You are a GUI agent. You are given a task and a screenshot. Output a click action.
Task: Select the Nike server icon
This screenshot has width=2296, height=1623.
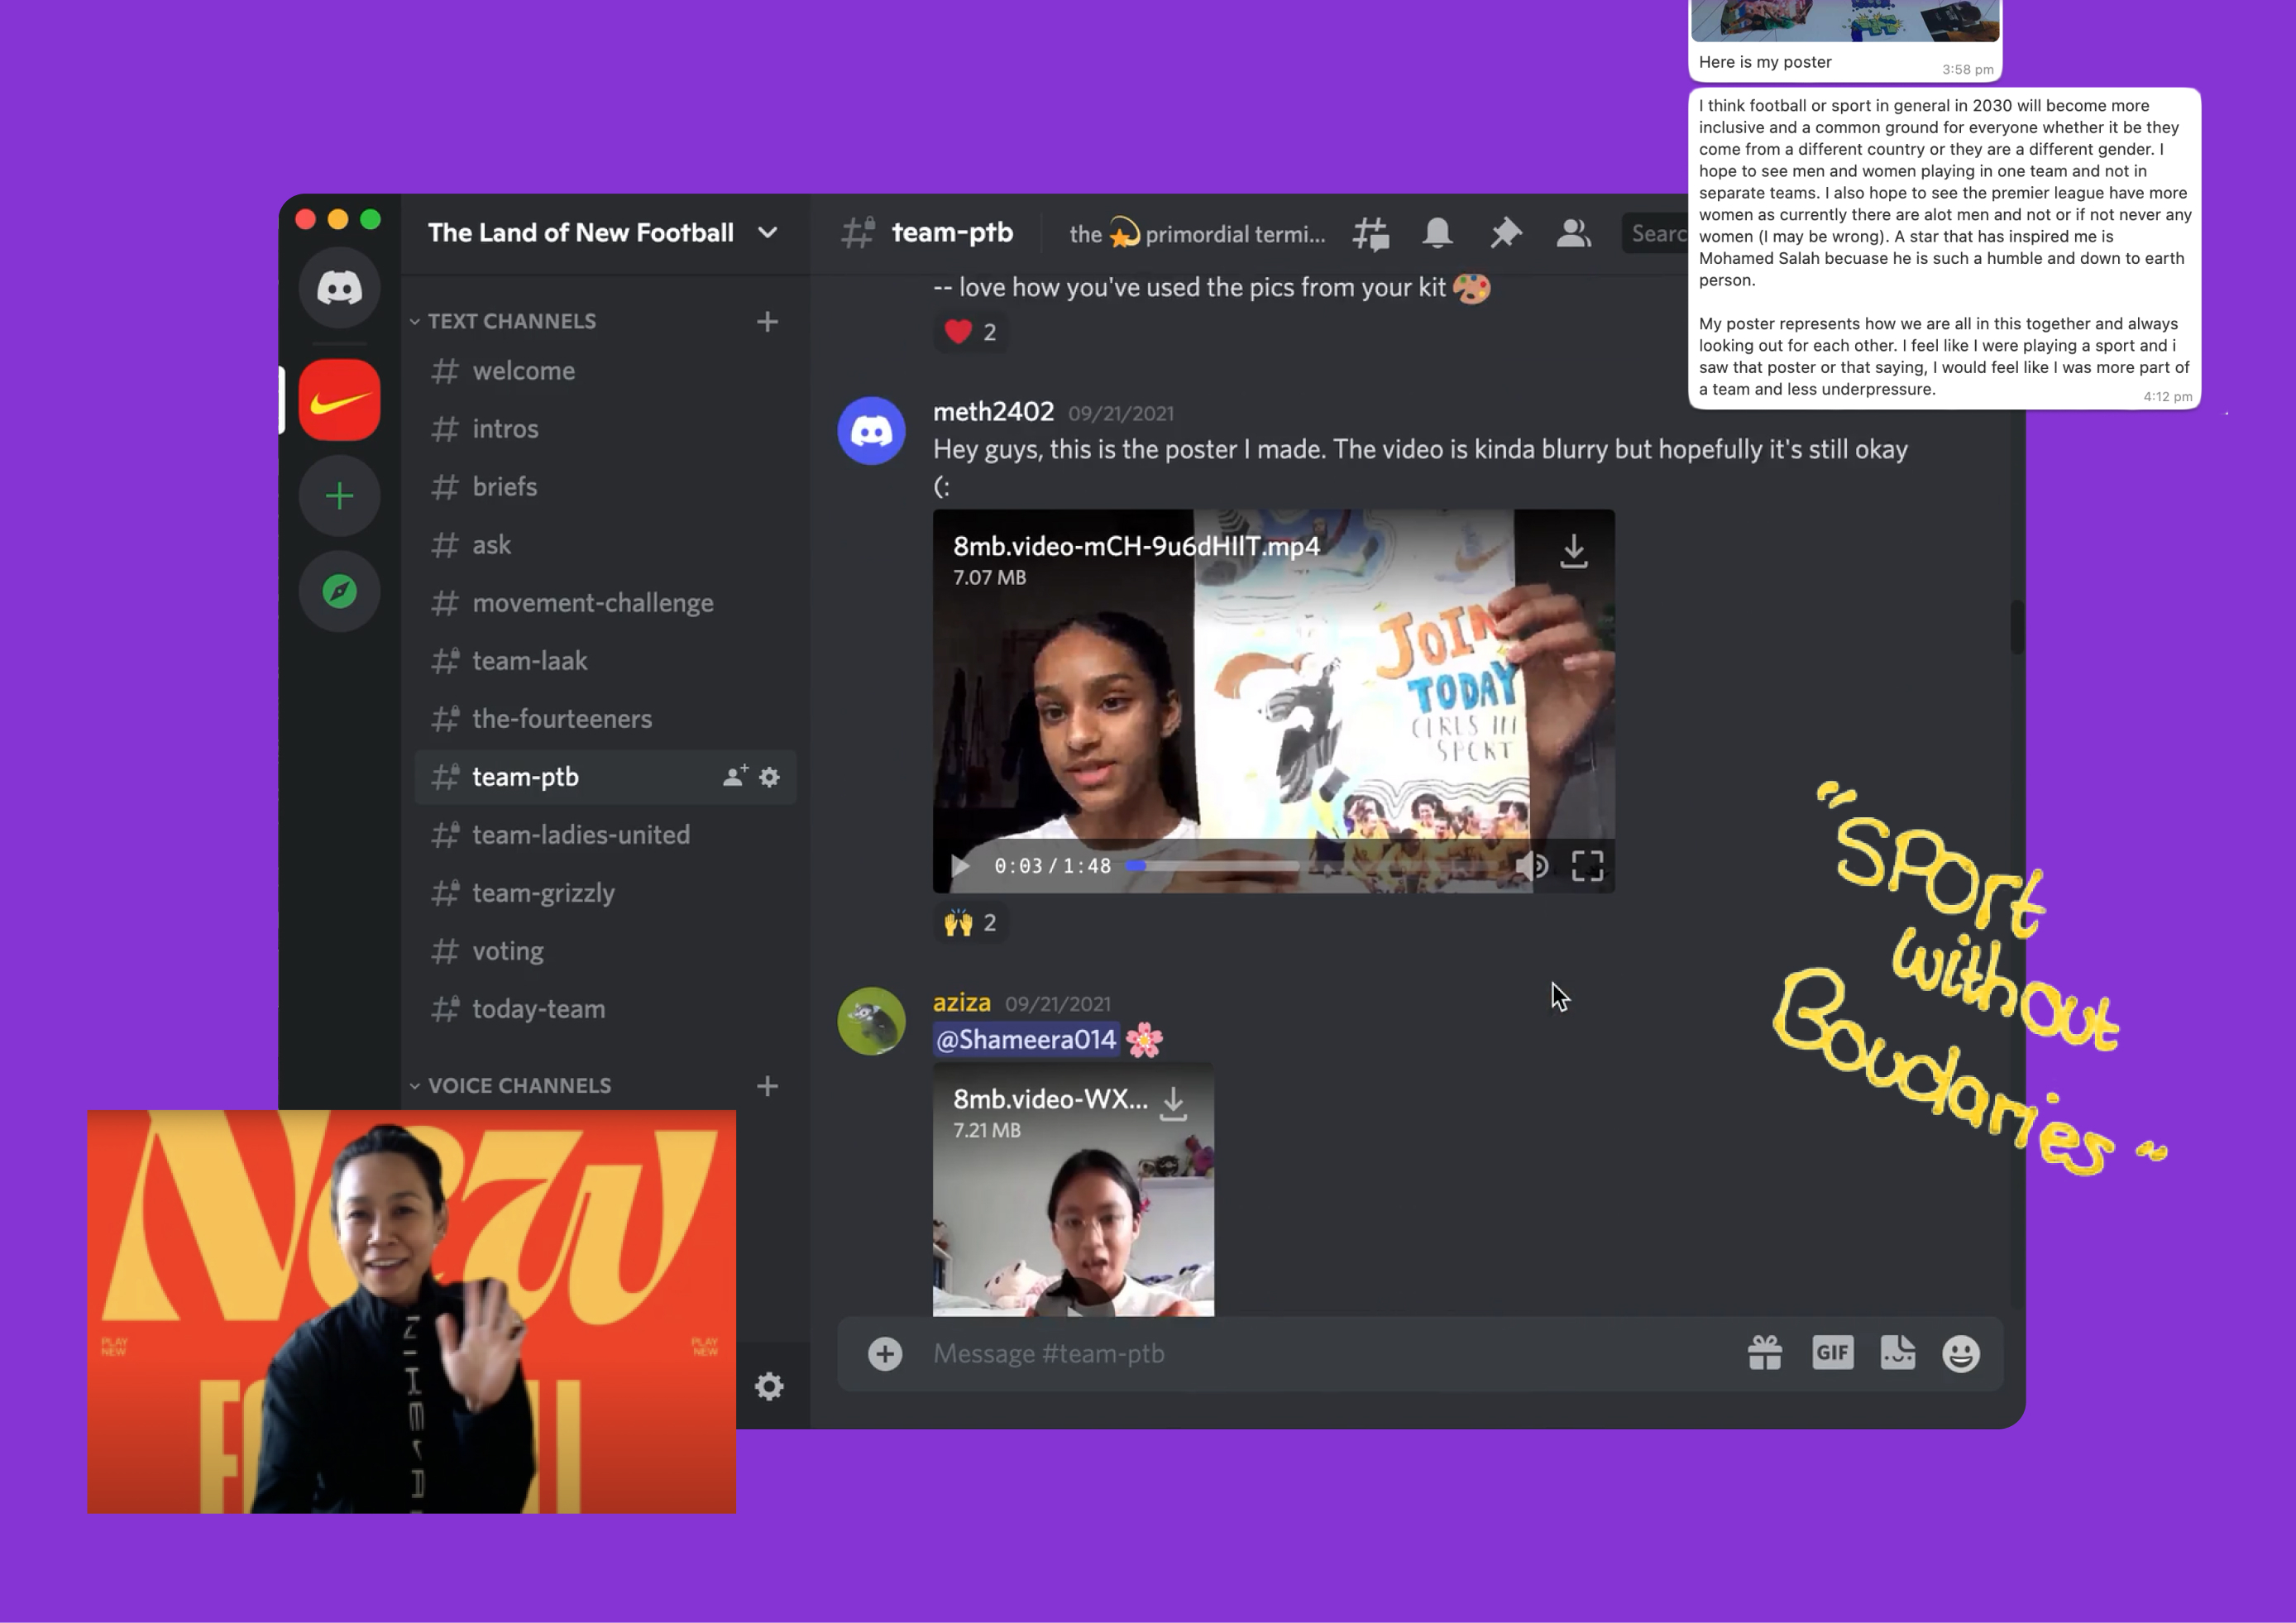click(x=339, y=400)
